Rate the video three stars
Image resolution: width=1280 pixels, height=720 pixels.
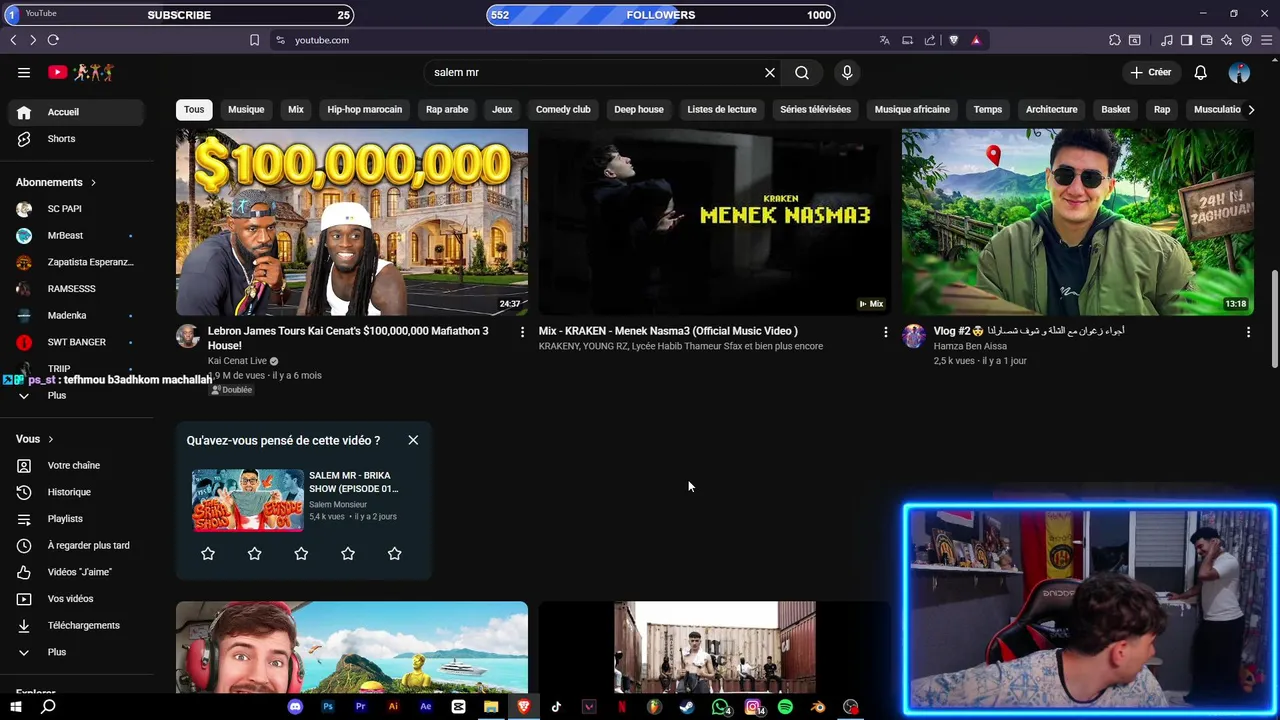pyautogui.click(x=301, y=553)
